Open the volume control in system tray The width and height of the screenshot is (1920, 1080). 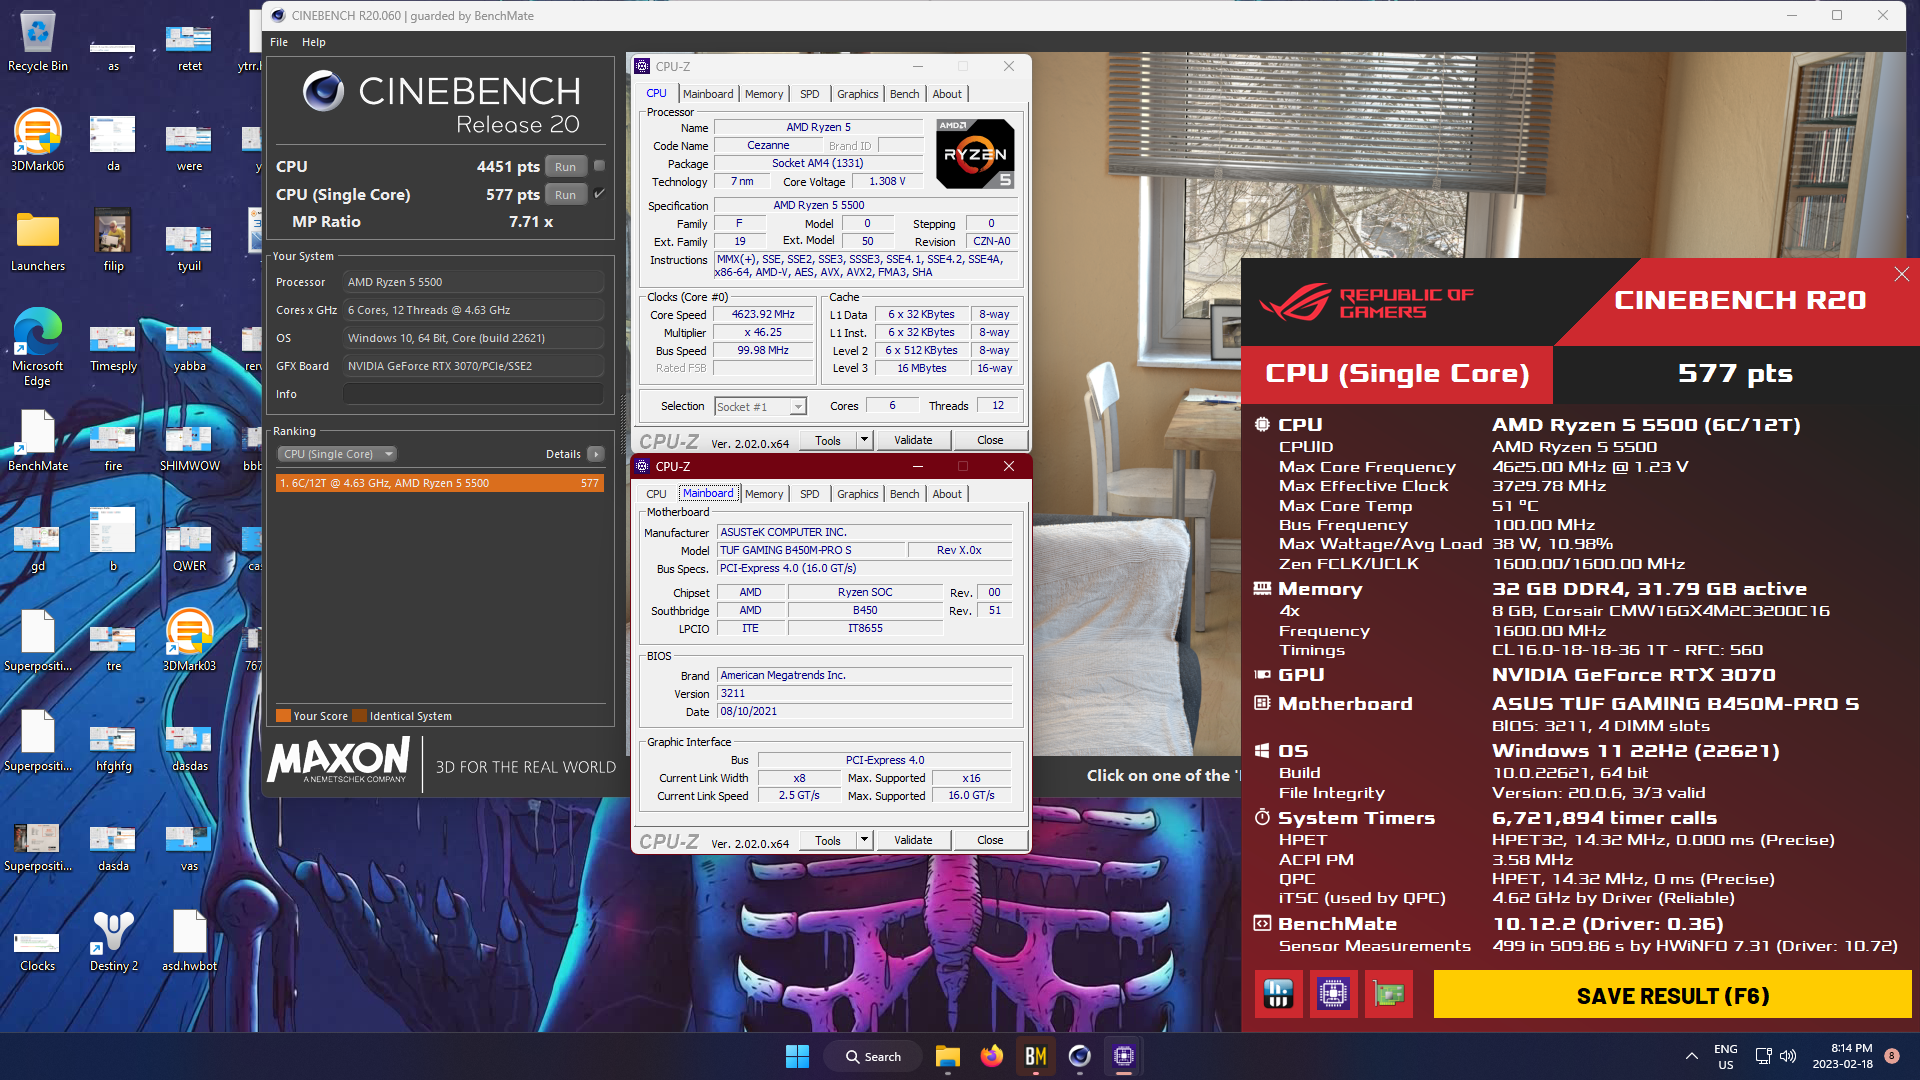[x=1788, y=1056]
